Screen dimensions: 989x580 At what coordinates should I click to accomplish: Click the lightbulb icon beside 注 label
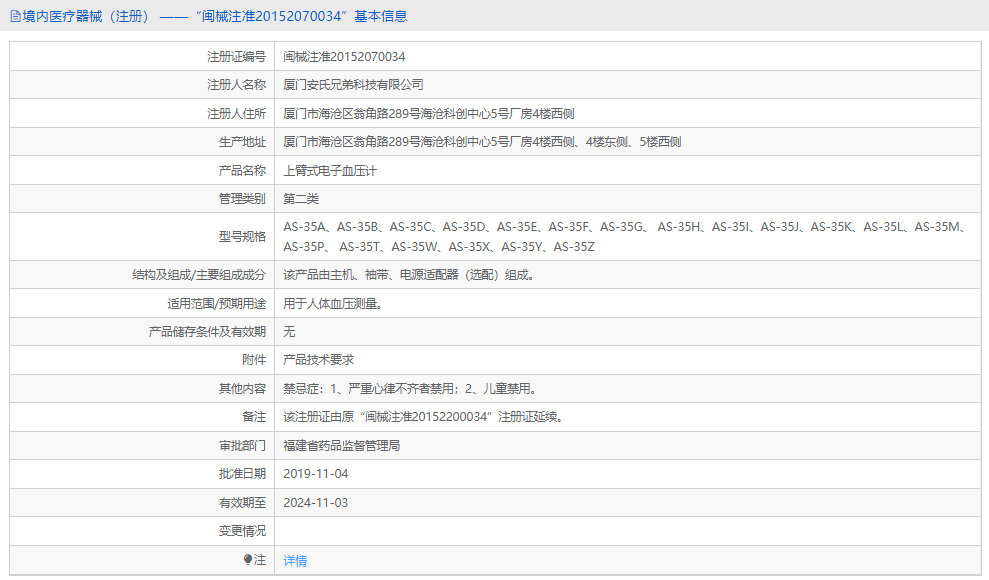click(x=248, y=559)
